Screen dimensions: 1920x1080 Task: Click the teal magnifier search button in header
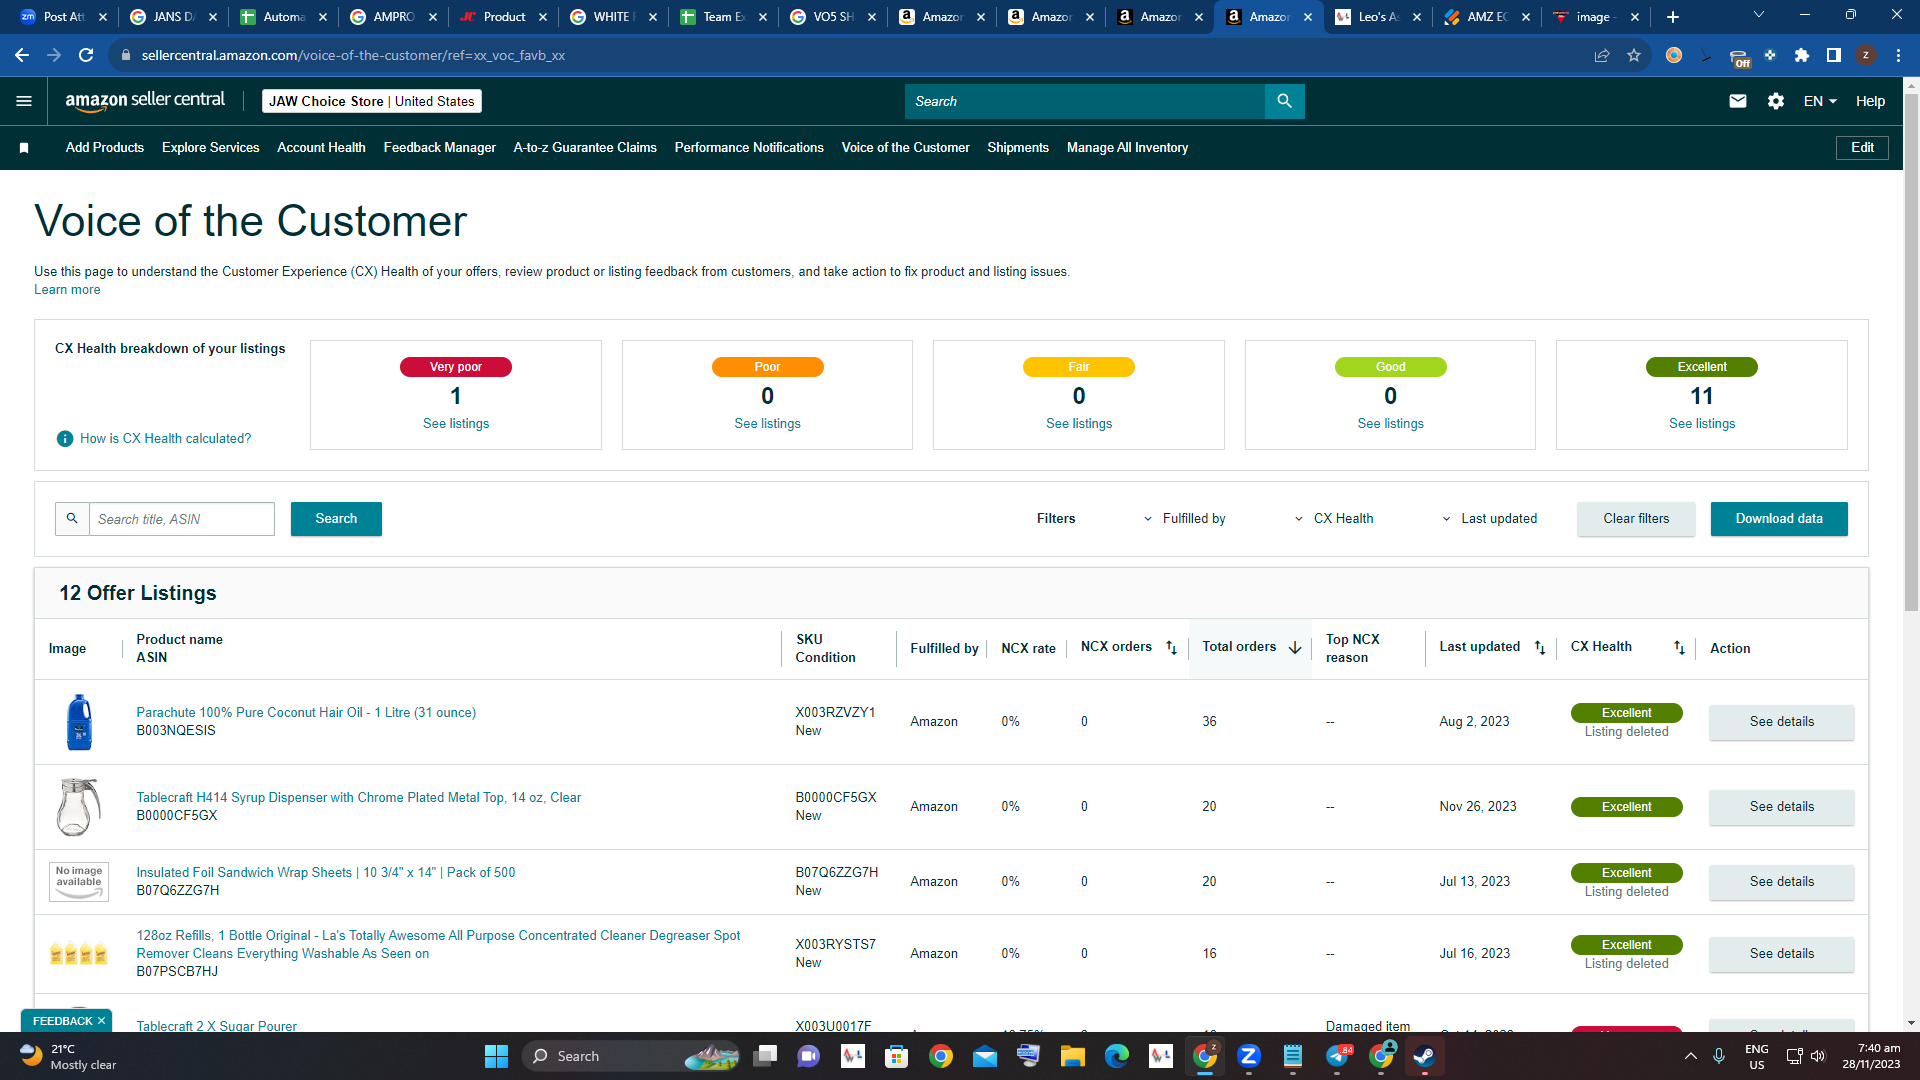1285,101
